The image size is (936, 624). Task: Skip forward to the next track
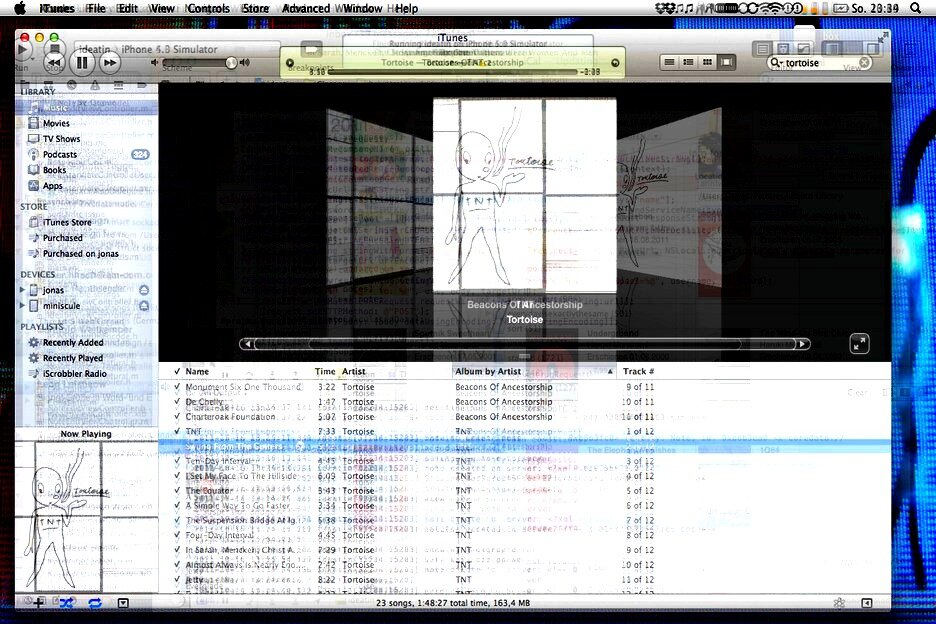click(110, 63)
